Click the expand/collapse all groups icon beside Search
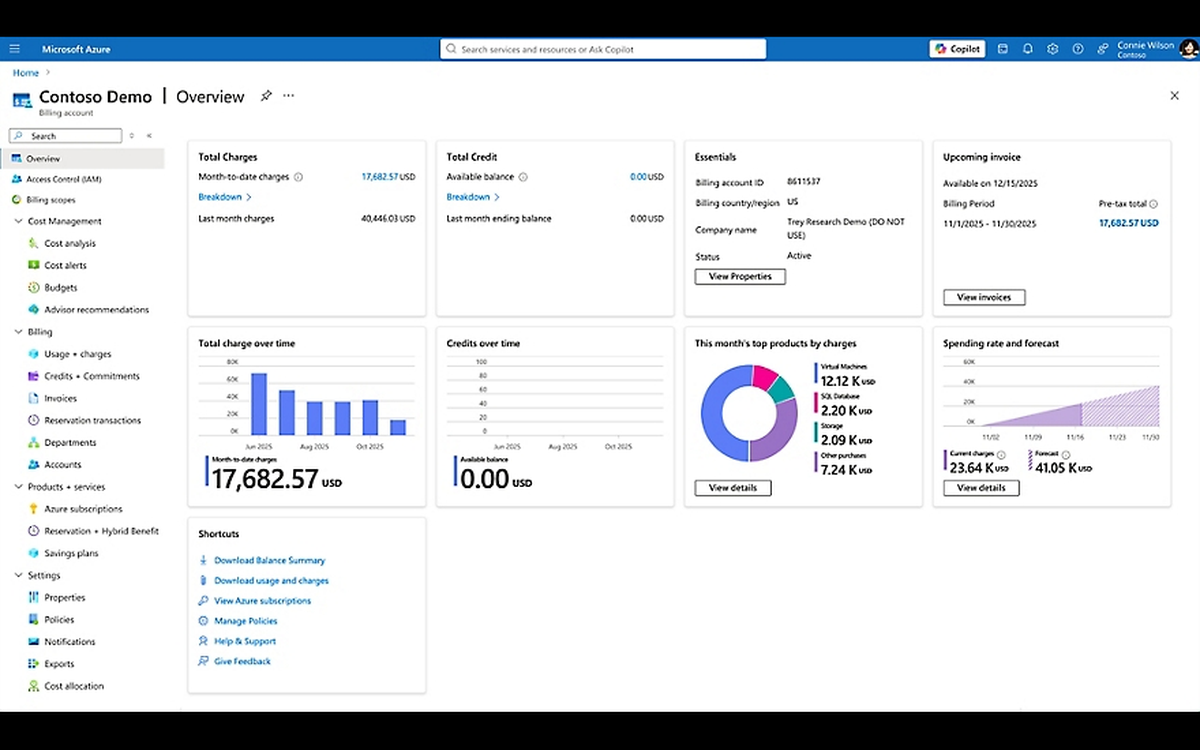This screenshot has width=1200, height=750. point(132,135)
